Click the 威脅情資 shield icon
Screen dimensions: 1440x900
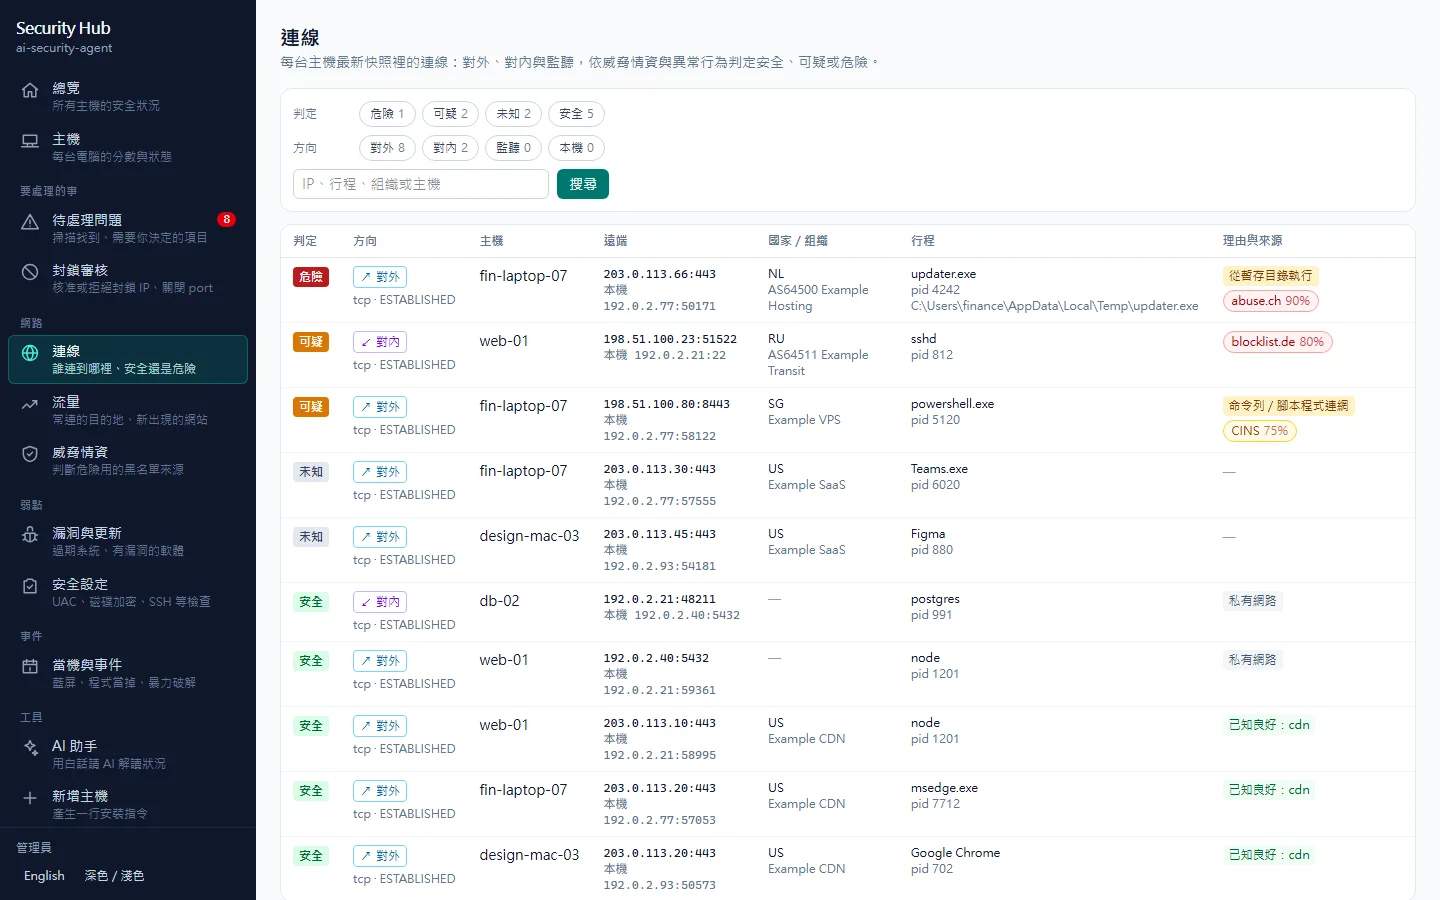click(30, 454)
